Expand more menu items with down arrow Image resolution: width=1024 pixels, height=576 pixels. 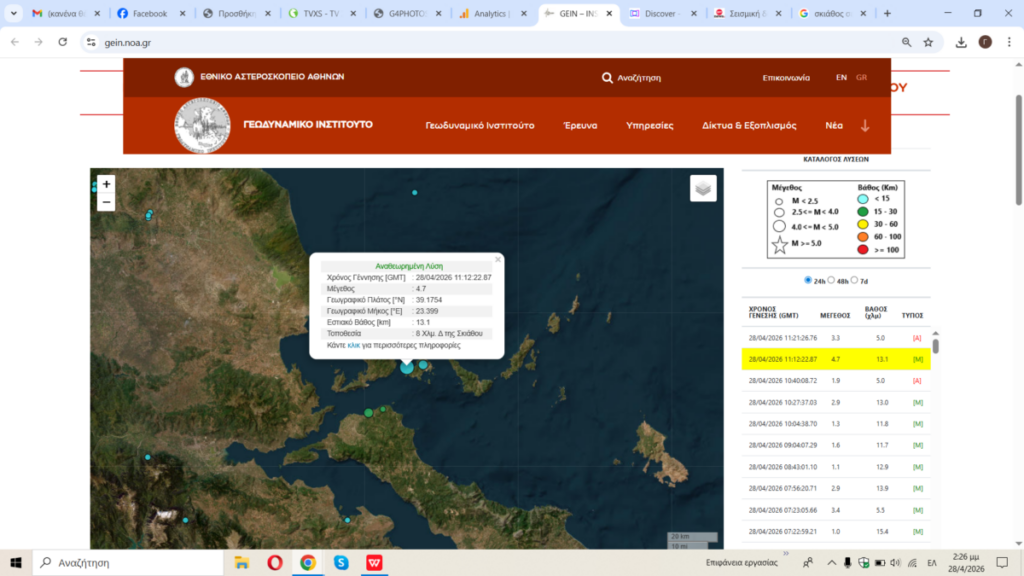click(x=865, y=126)
